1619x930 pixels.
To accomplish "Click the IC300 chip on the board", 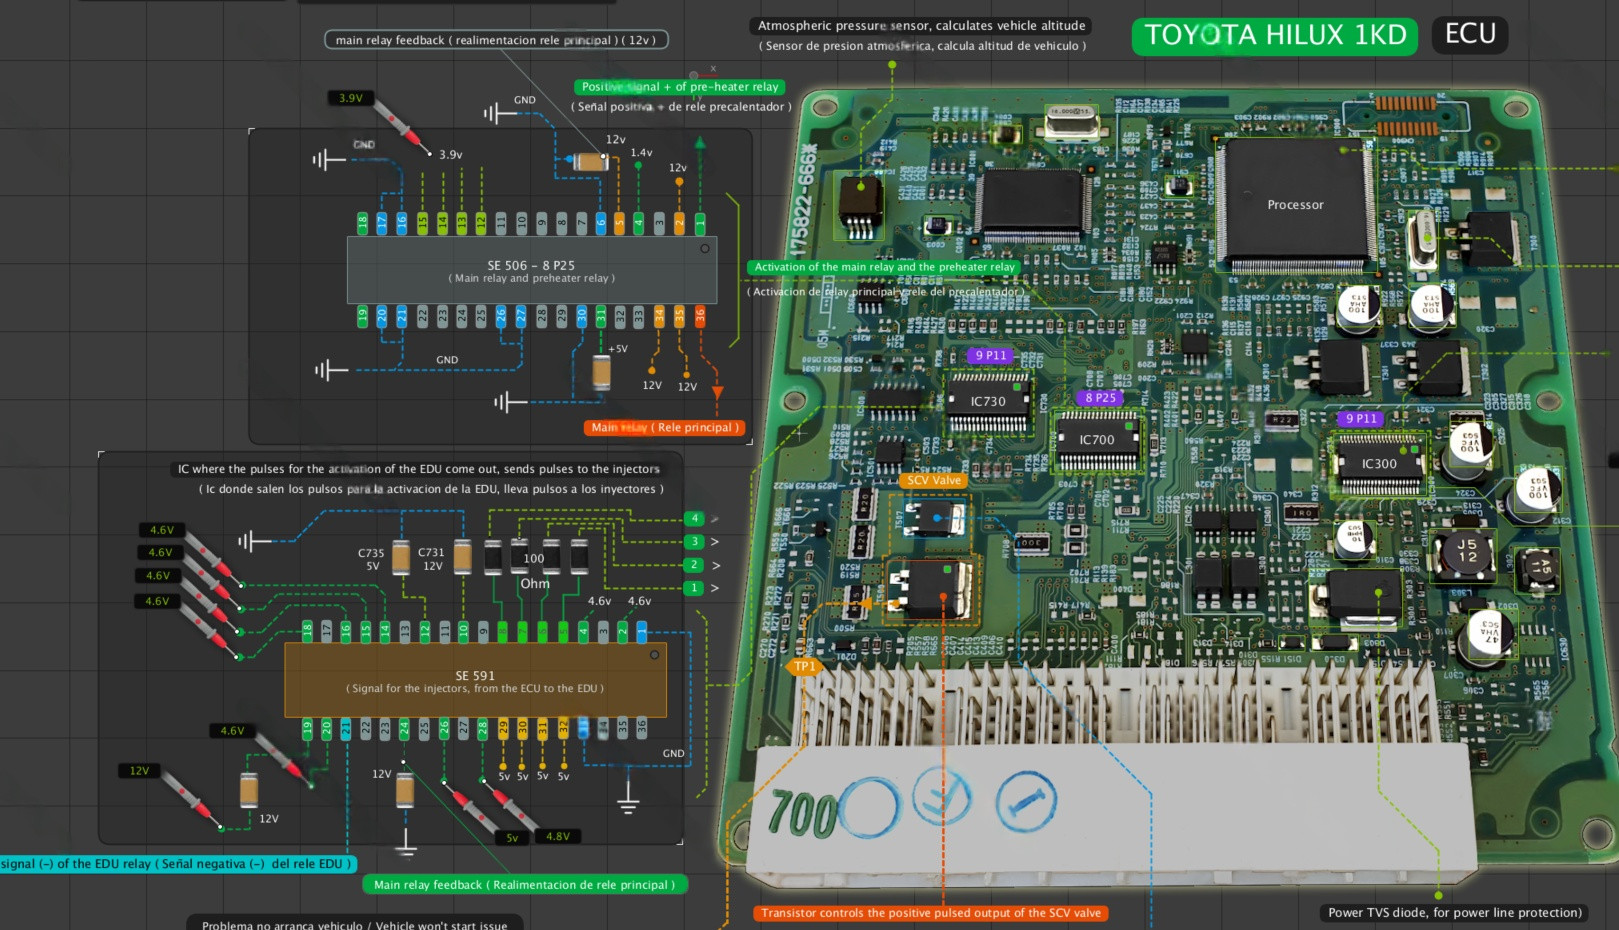I will [x=1379, y=464].
